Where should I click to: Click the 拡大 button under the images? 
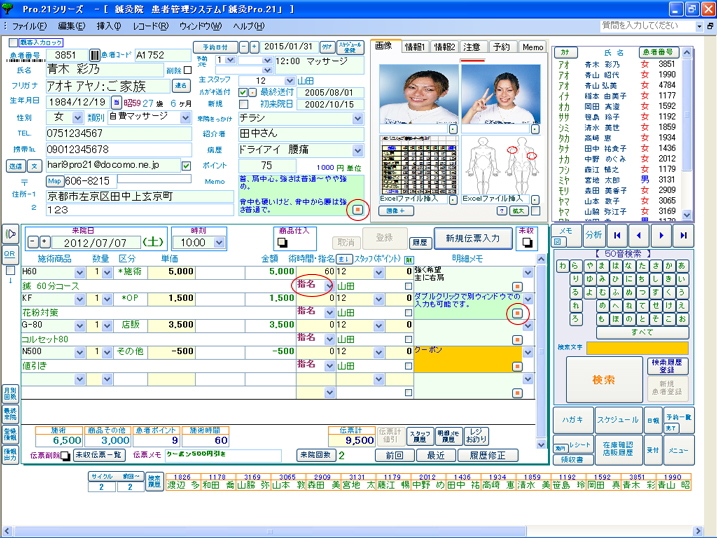pyautogui.click(x=519, y=211)
